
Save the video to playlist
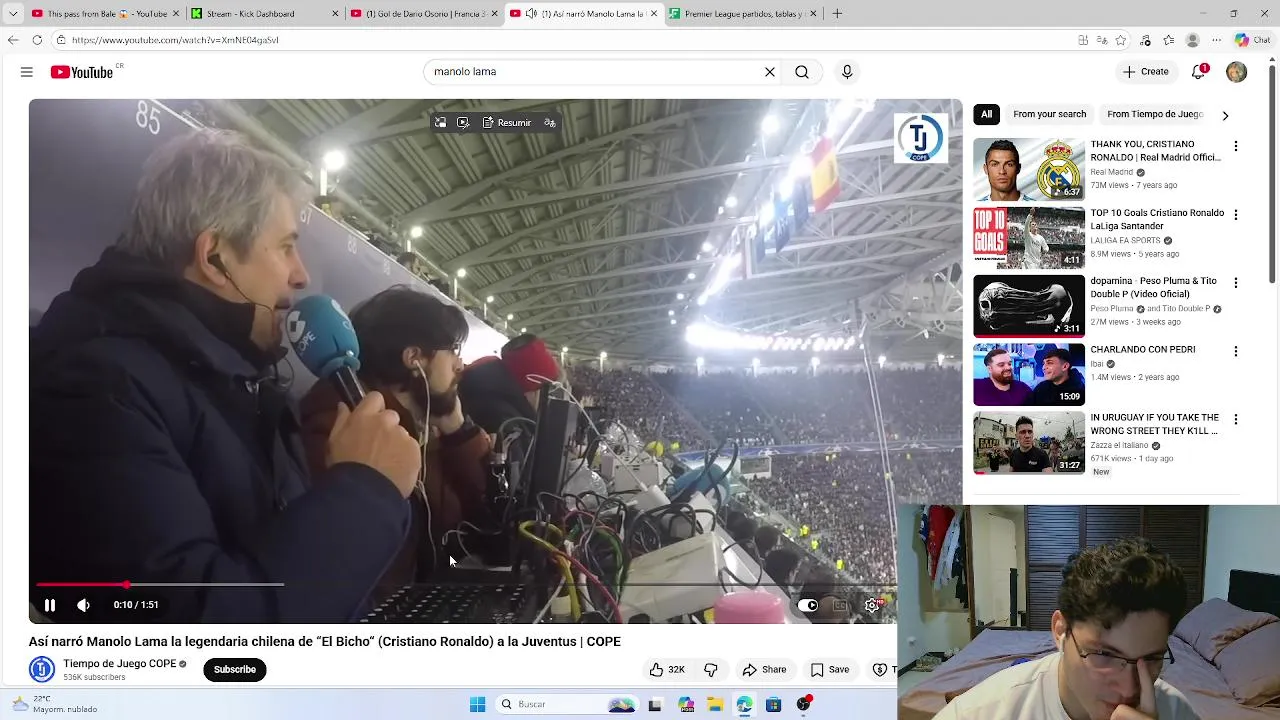point(830,670)
